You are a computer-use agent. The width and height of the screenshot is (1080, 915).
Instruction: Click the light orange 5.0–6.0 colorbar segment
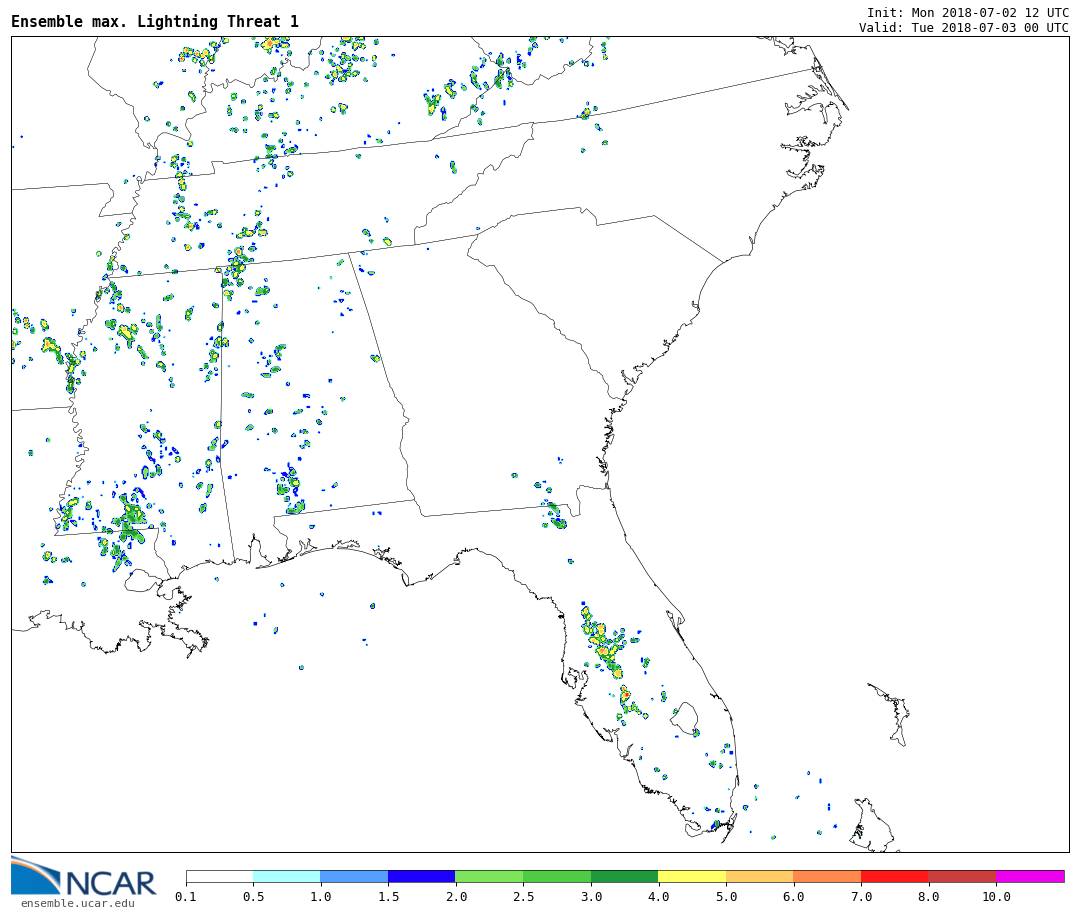tap(759, 876)
